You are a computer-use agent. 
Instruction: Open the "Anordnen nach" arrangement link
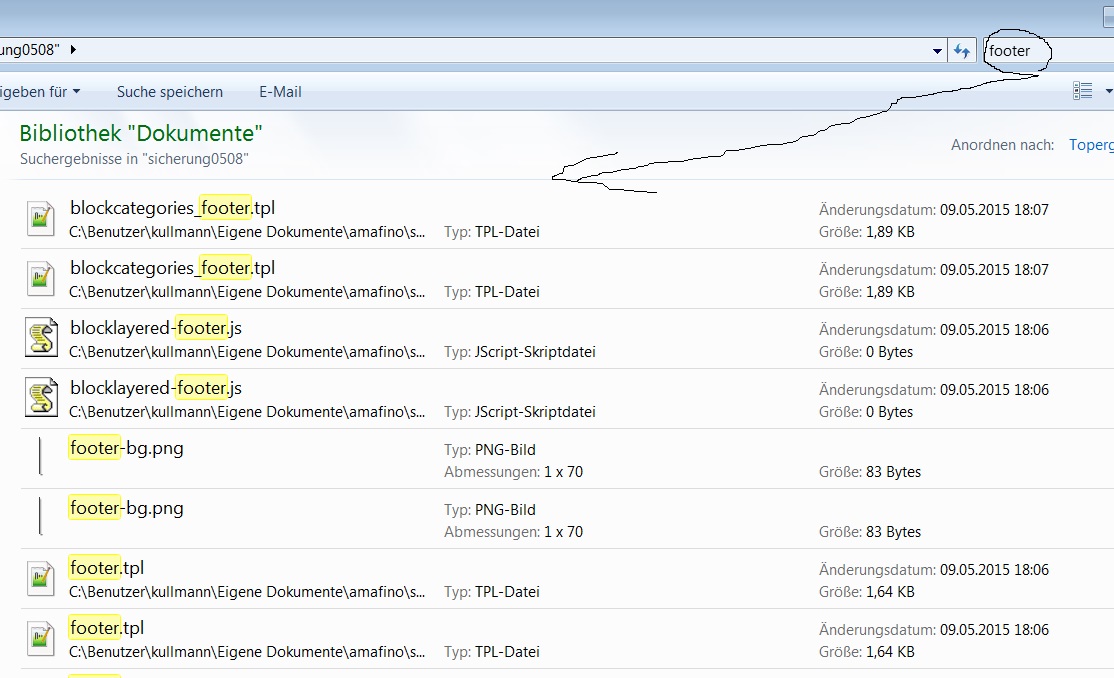pos(1091,145)
